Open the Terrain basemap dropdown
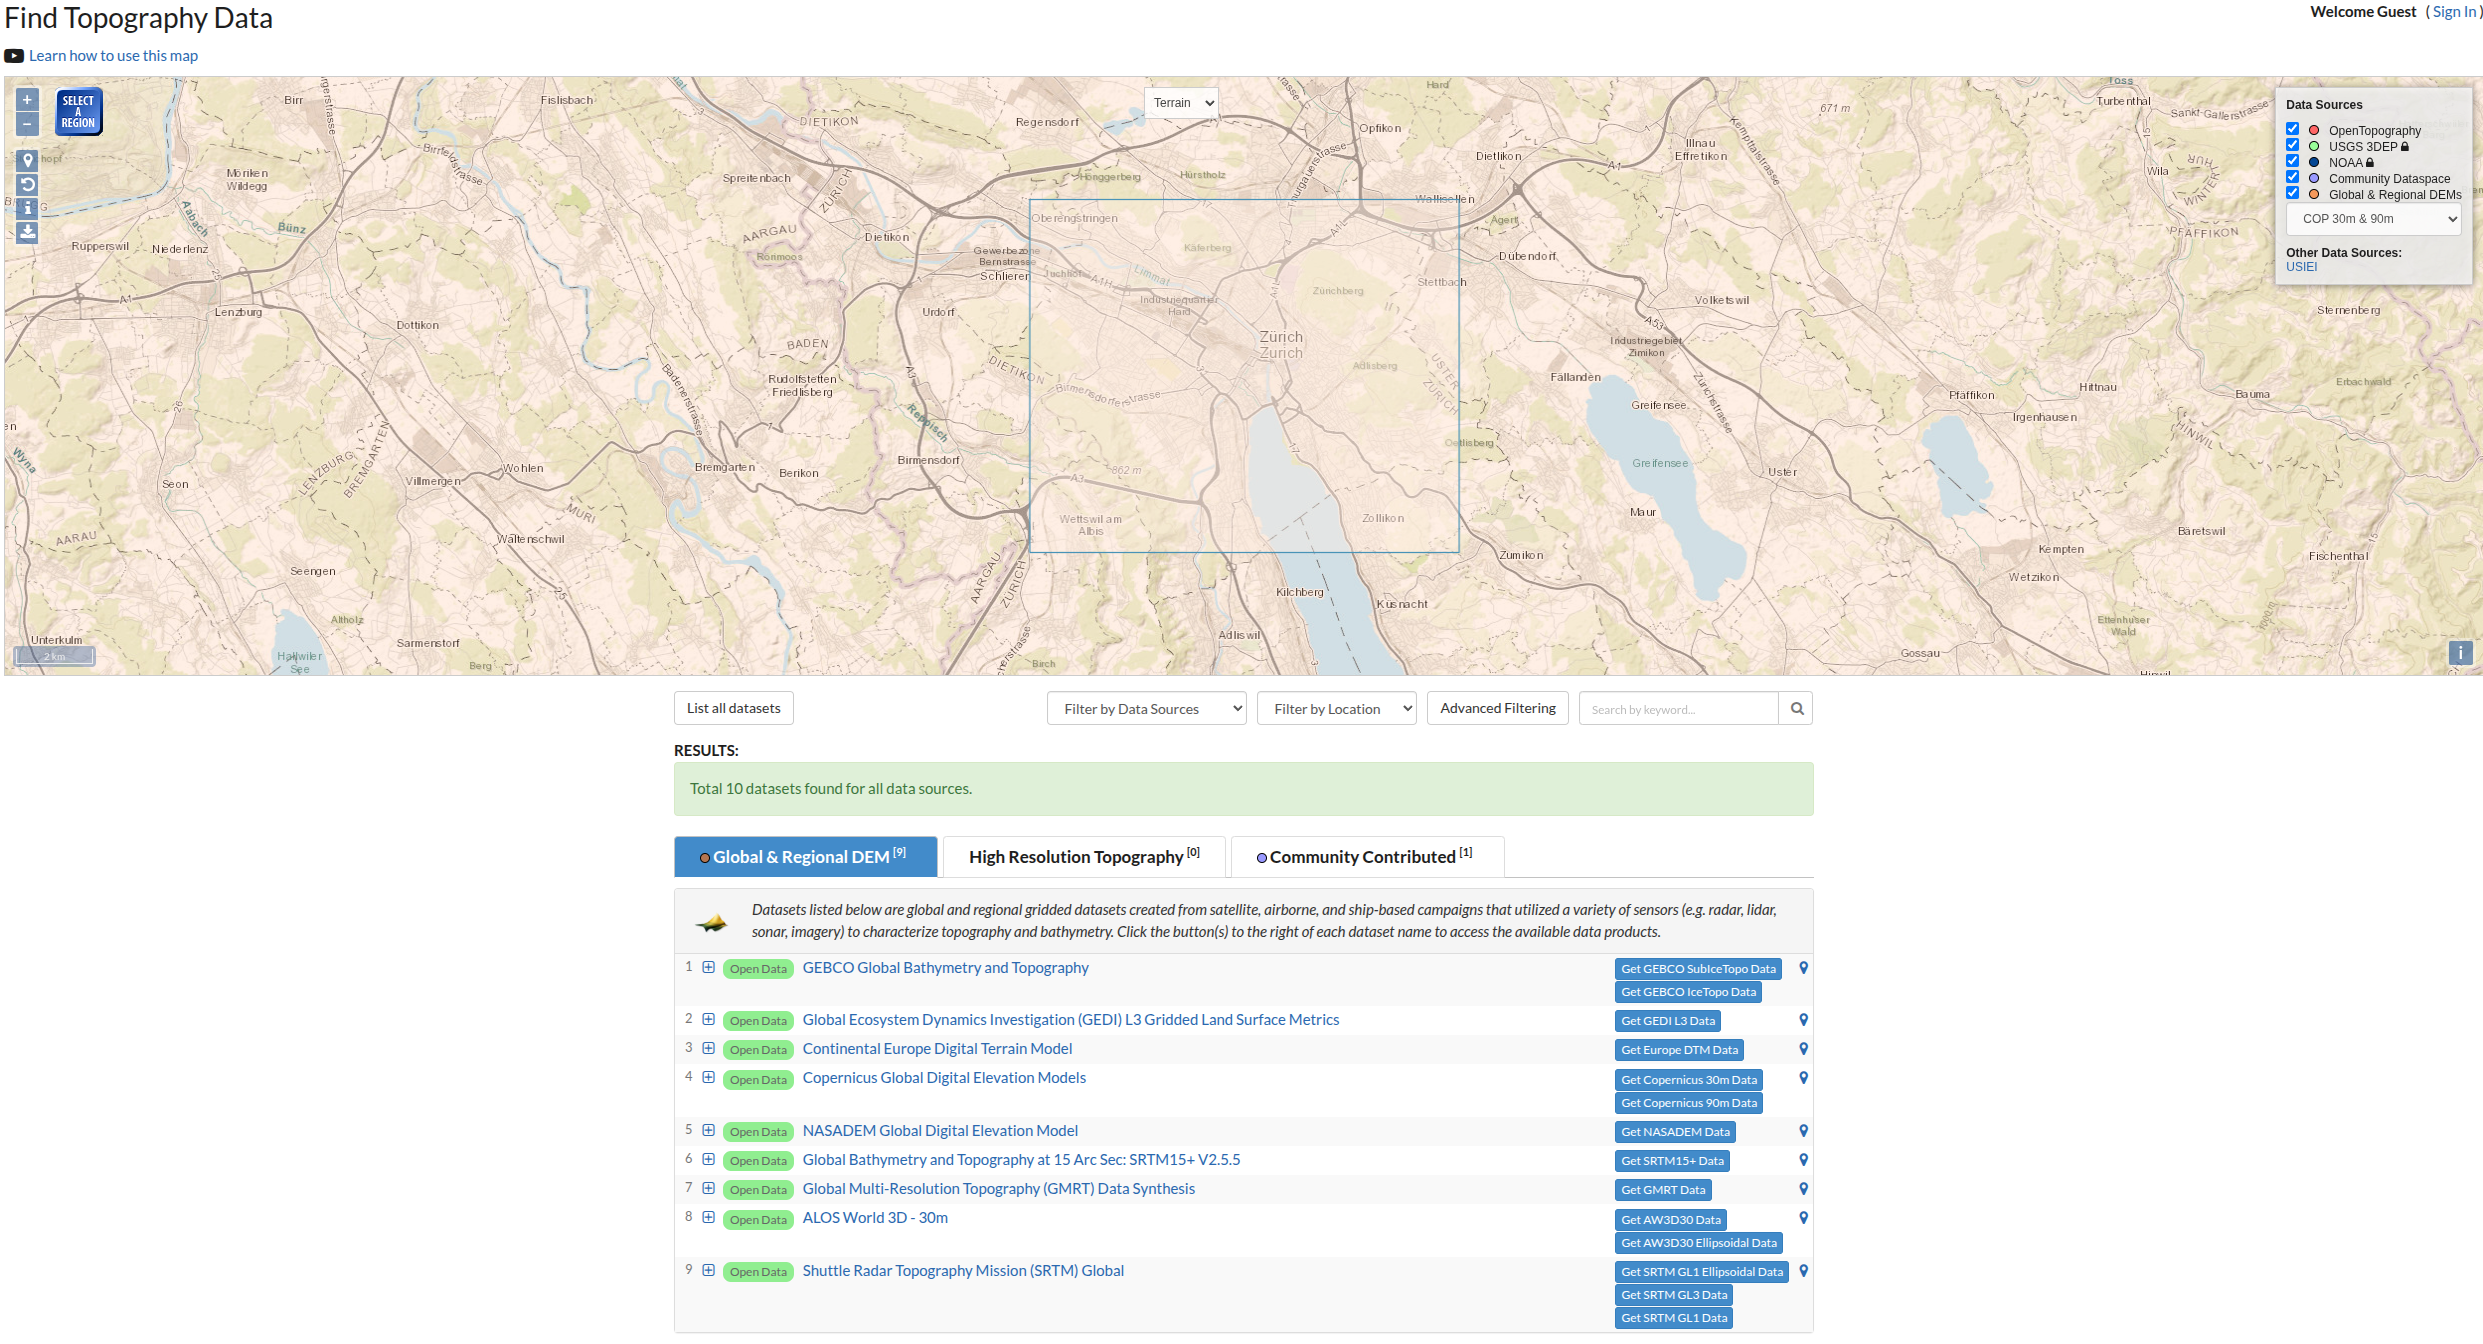 [x=1181, y=103]
